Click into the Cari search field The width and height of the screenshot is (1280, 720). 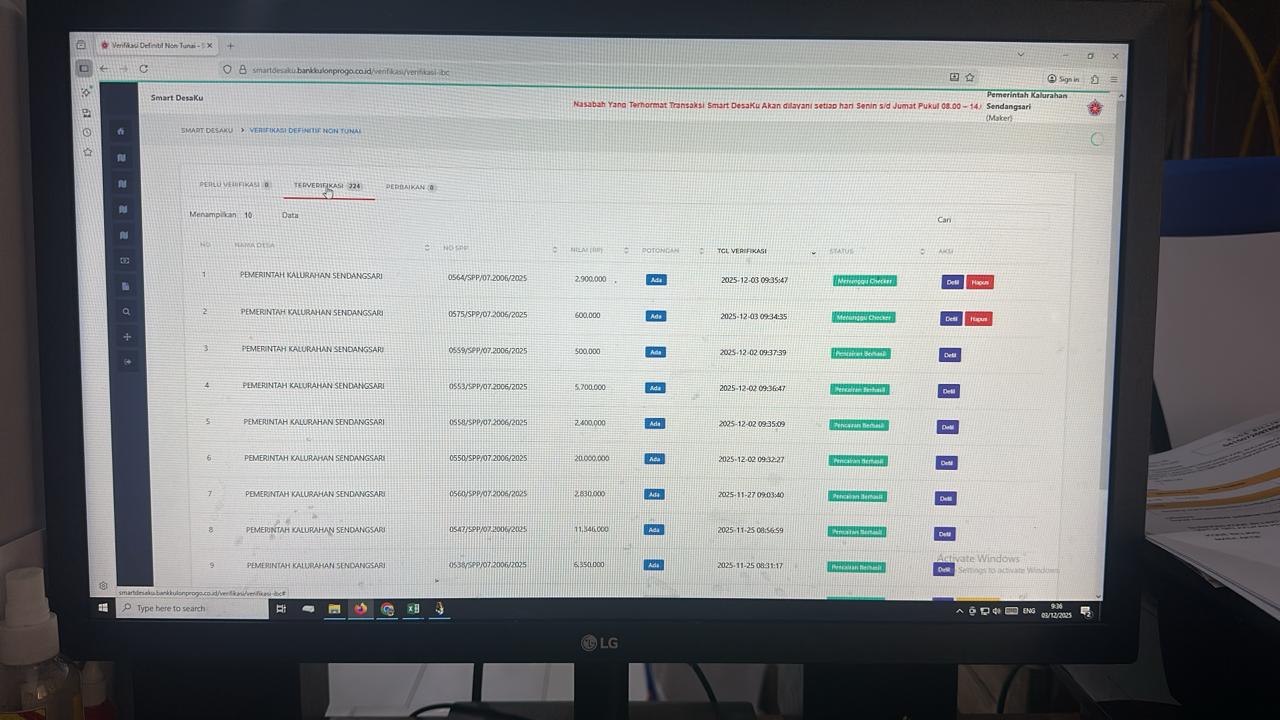click(990, 220)
